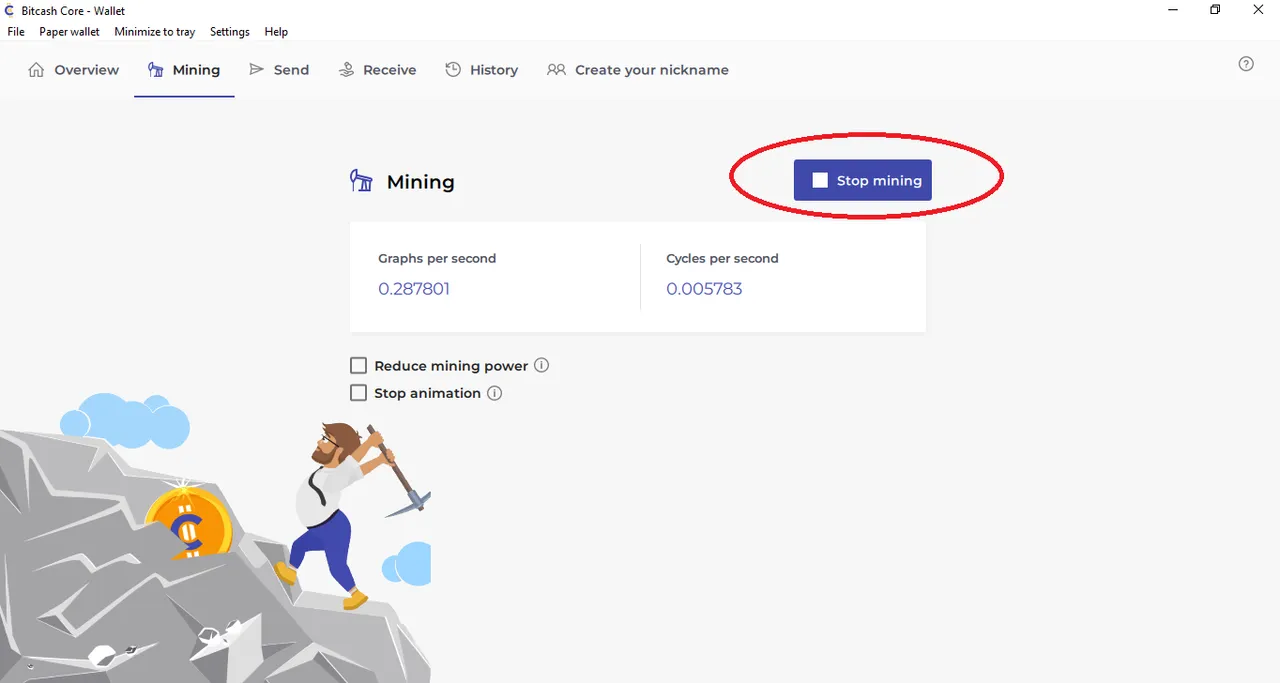Click the help question mark icon

[1246, 64]
